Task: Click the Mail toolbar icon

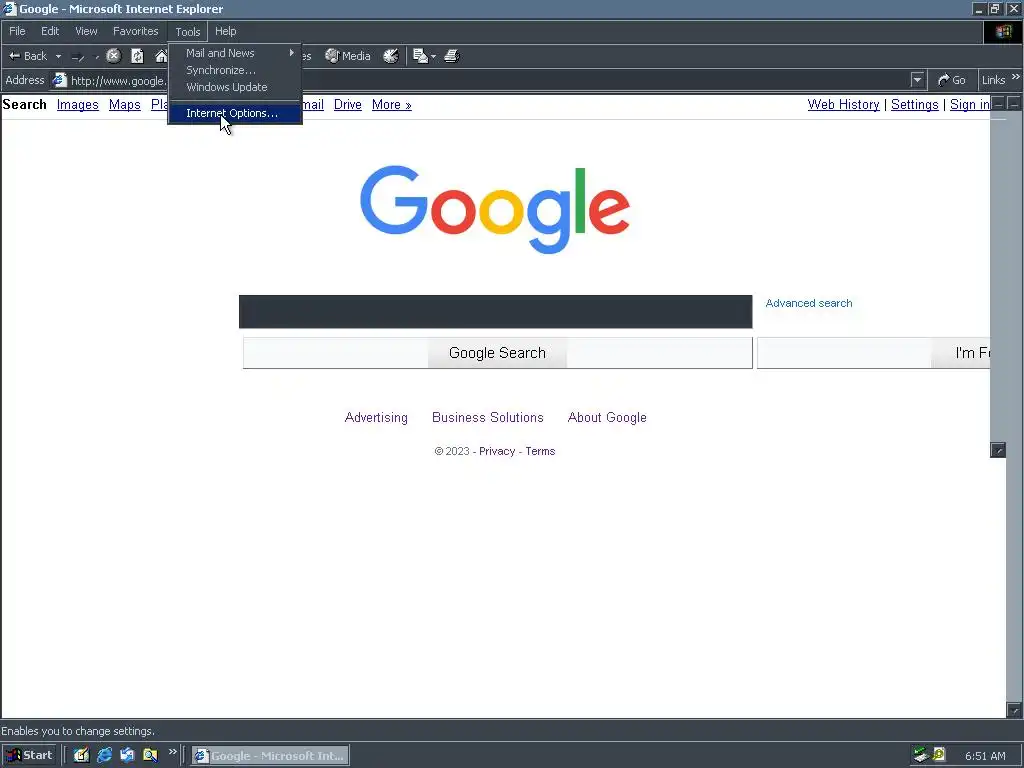Action: [420, 56]
